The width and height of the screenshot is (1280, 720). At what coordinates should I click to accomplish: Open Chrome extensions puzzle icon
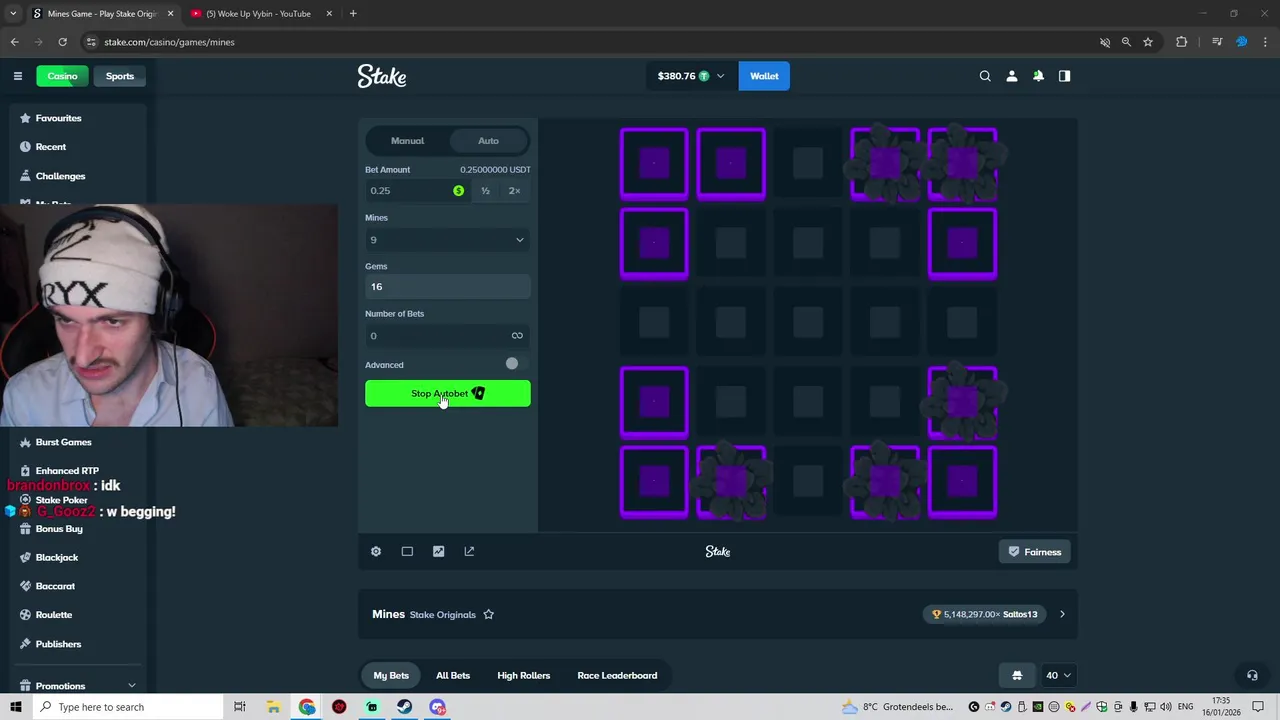[1181, 42]
